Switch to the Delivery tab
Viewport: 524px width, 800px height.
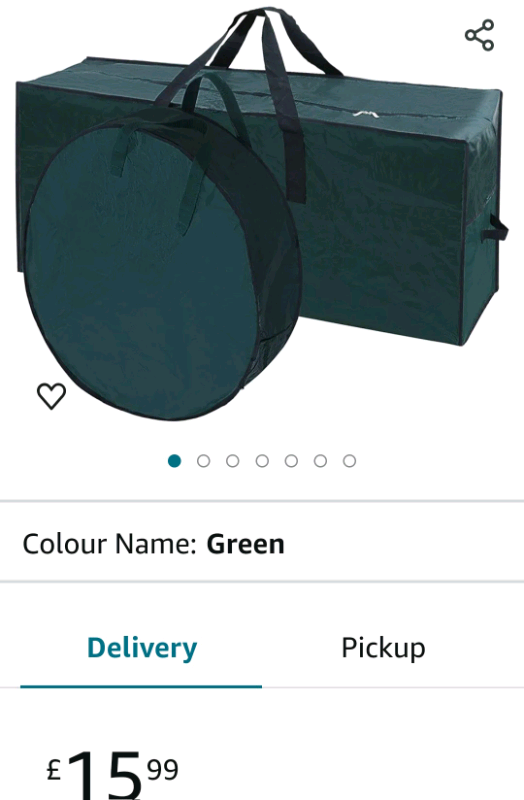click(x=141, y=648)
